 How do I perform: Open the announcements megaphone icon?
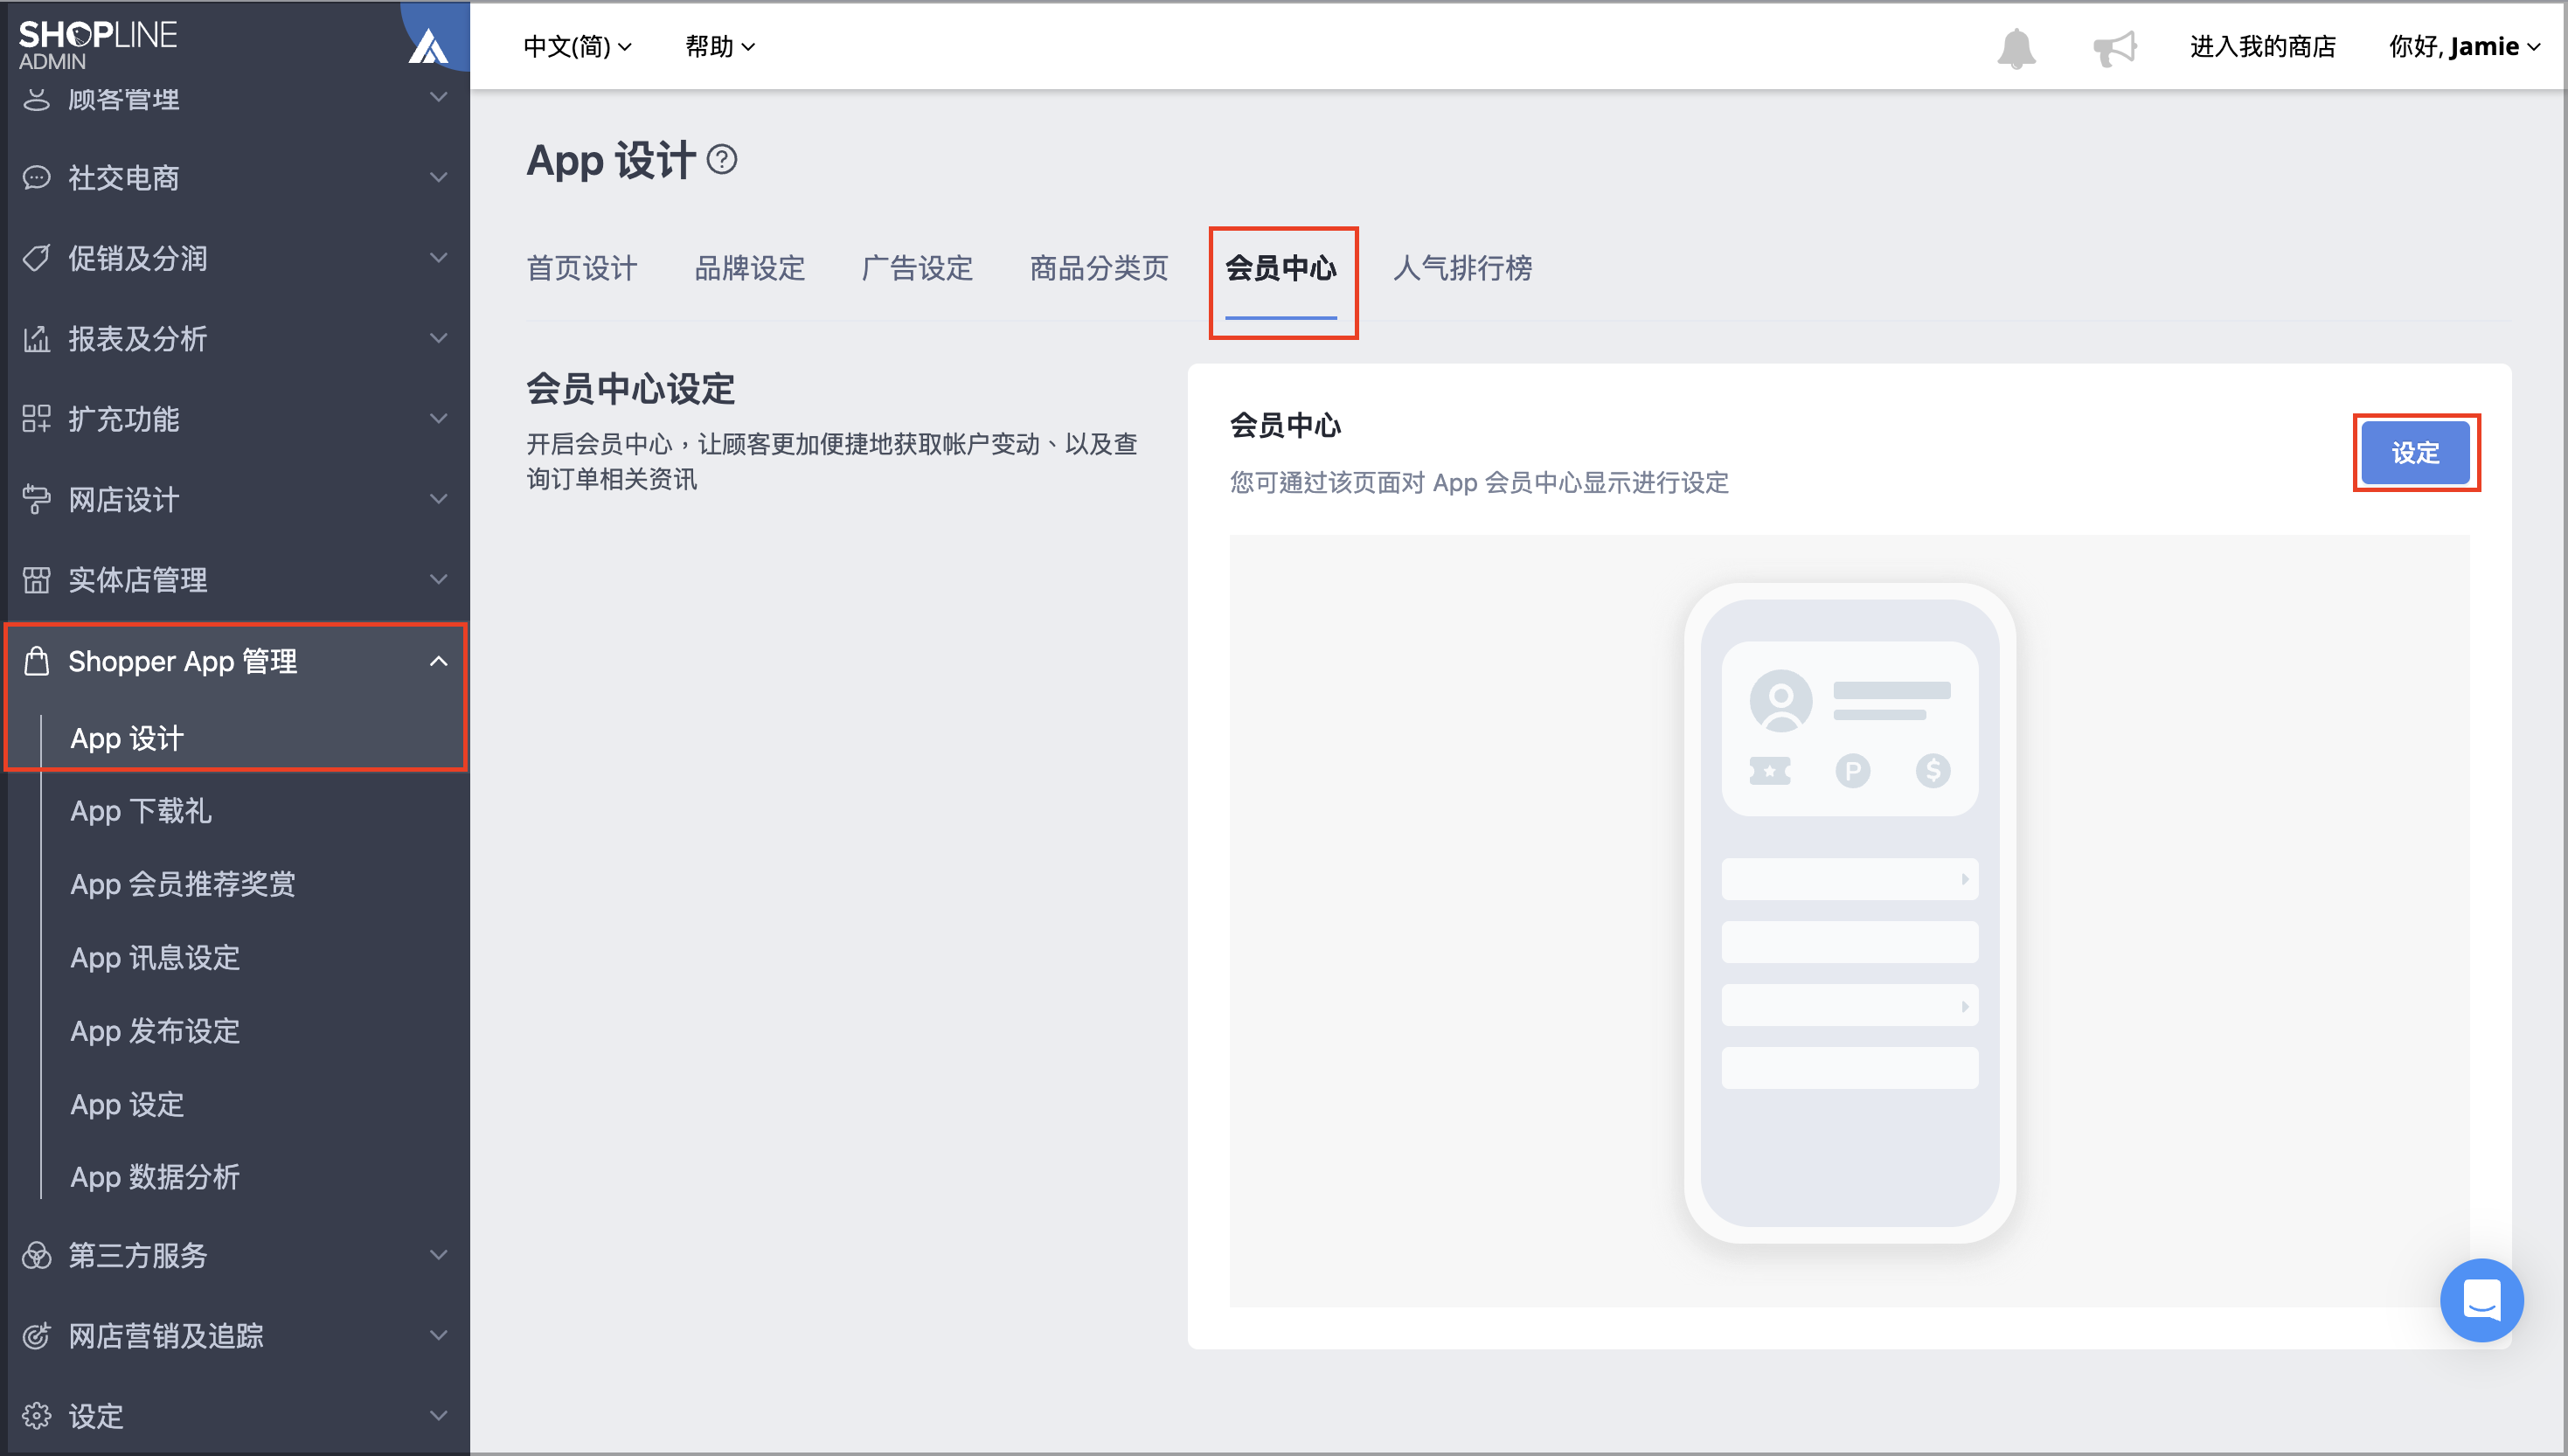point(2114,47)
